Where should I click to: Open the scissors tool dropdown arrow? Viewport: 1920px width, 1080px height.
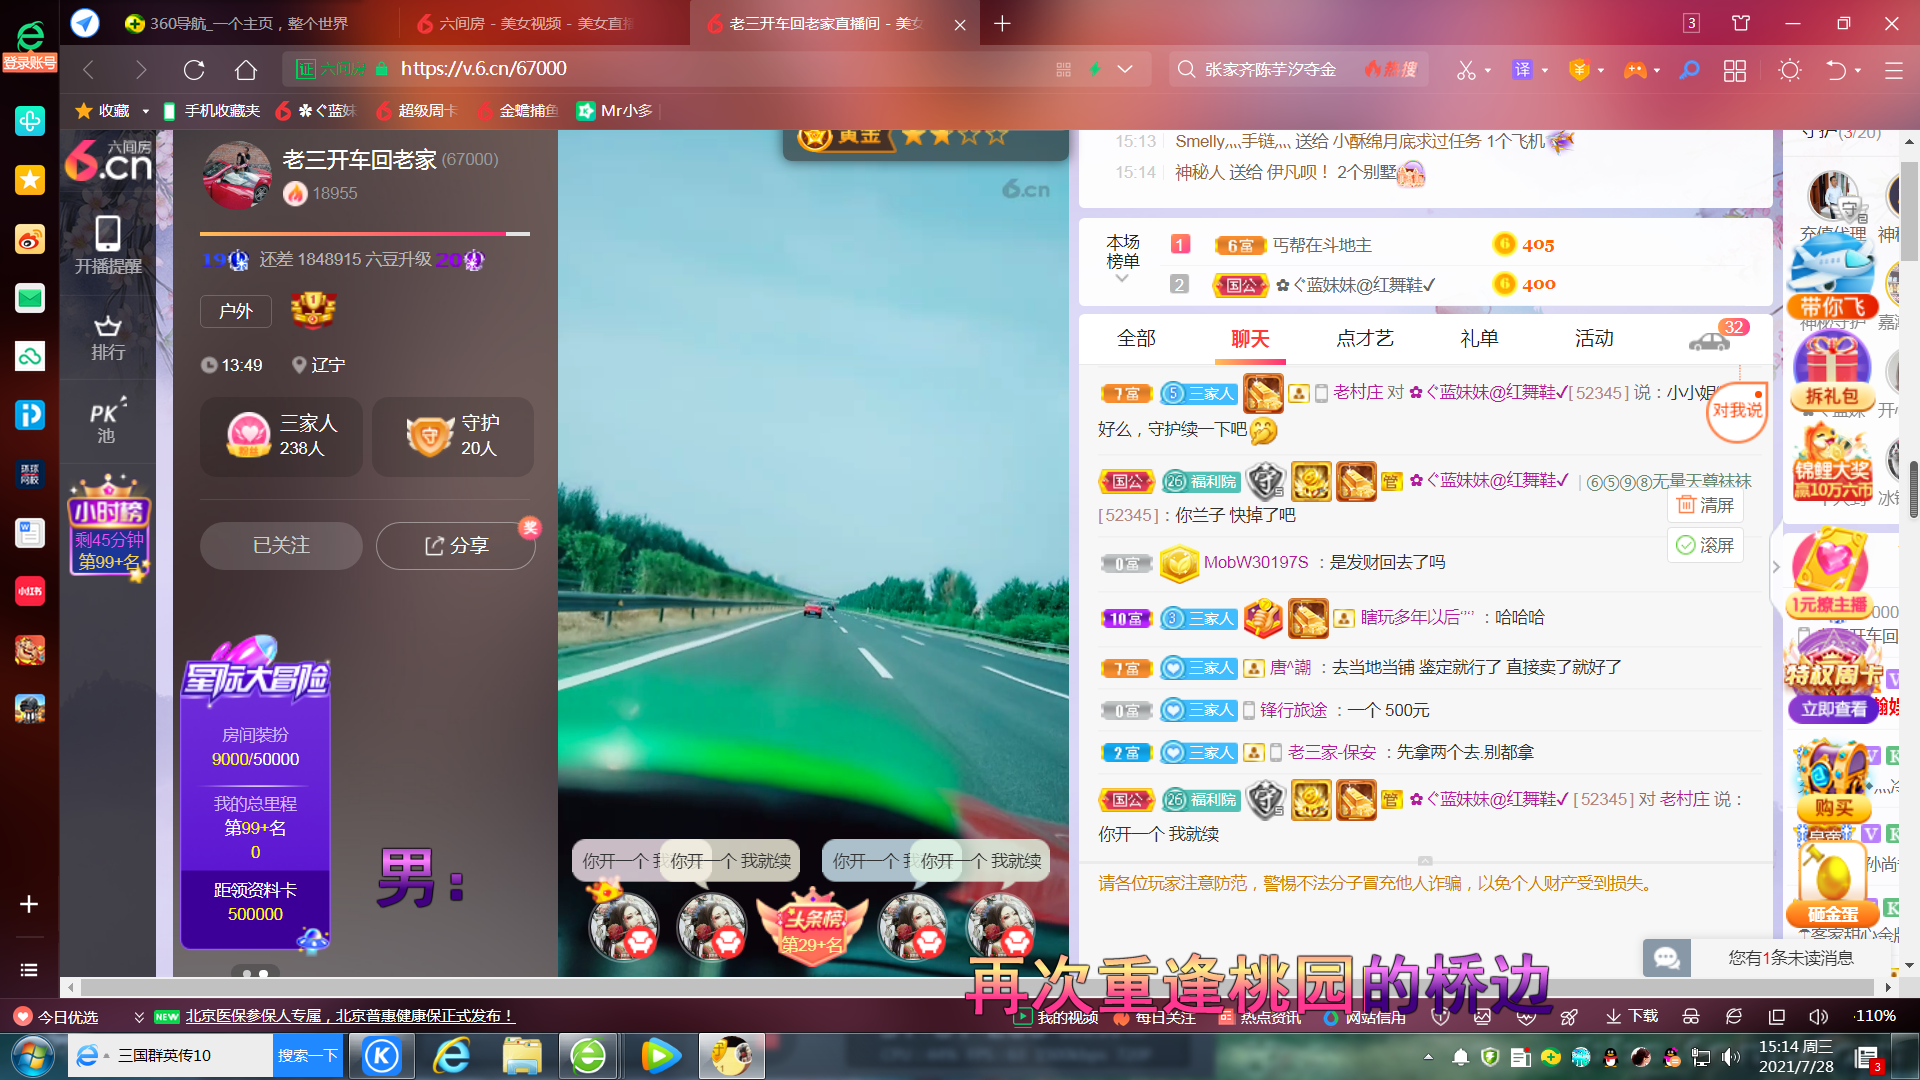(1488, 71)
